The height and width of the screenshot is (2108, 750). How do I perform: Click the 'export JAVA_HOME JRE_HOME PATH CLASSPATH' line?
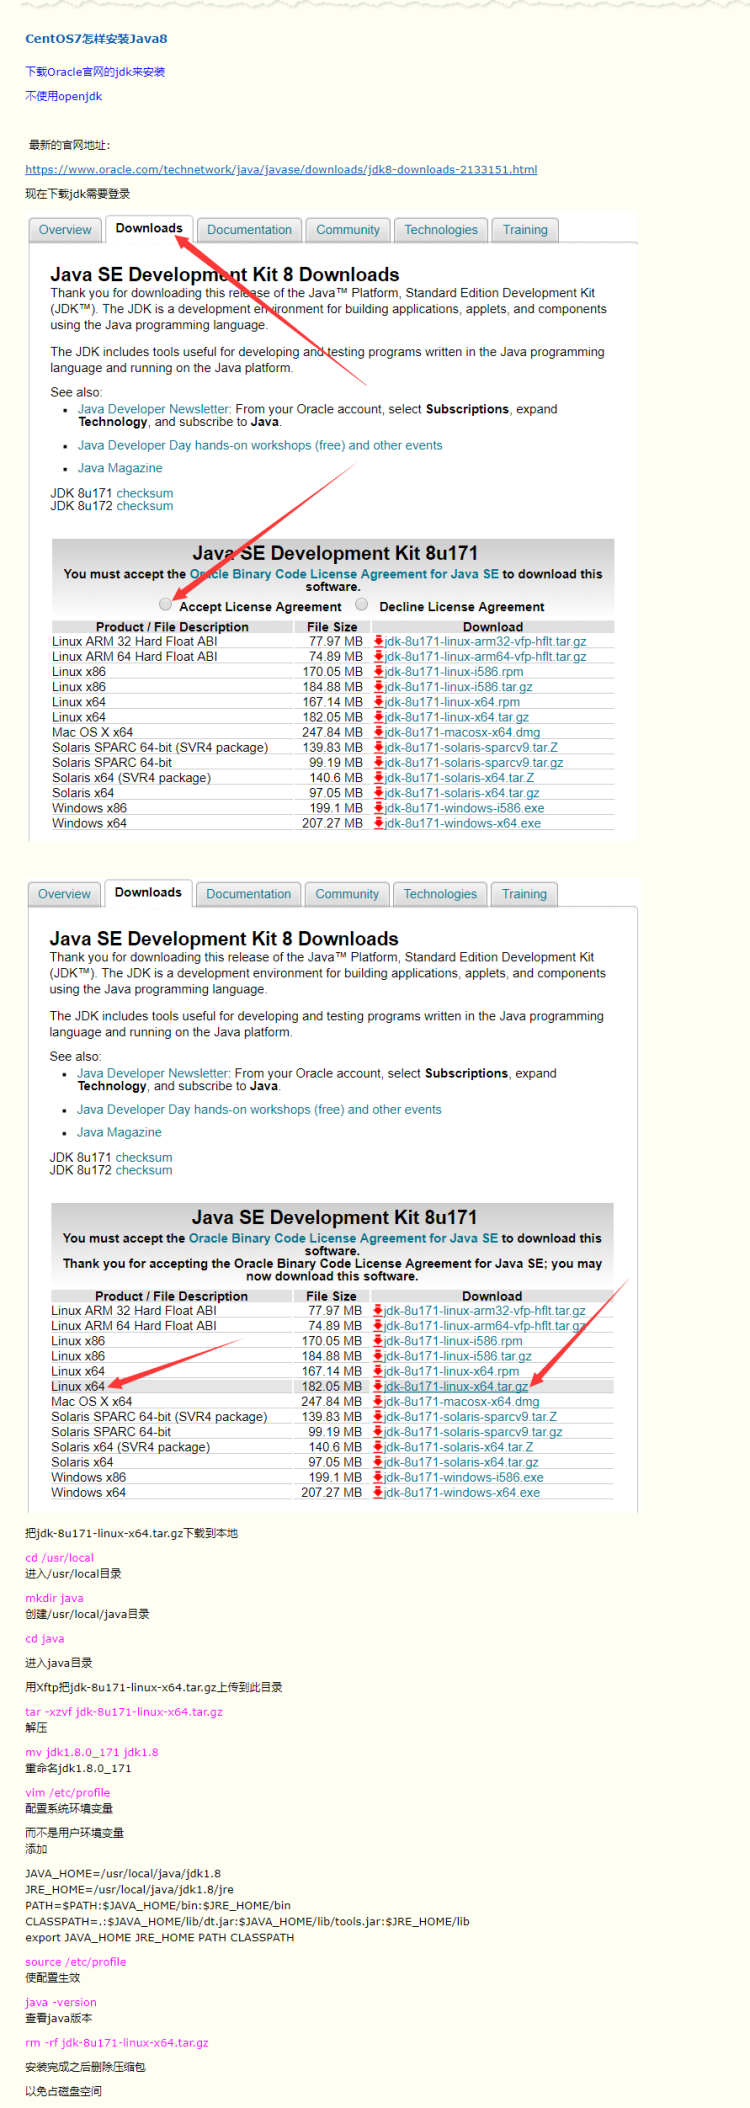click(160, 1938)
